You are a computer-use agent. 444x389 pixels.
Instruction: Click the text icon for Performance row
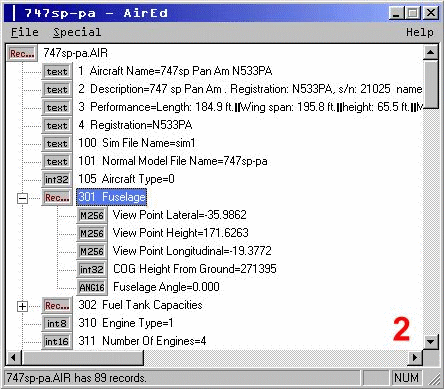[57, 107]
